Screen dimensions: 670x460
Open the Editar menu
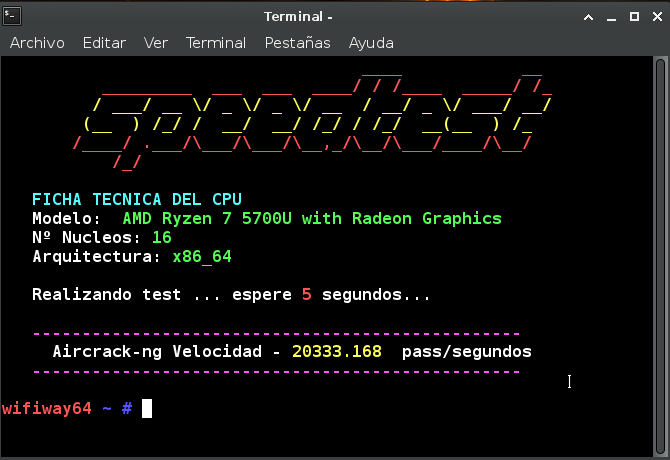104,43
